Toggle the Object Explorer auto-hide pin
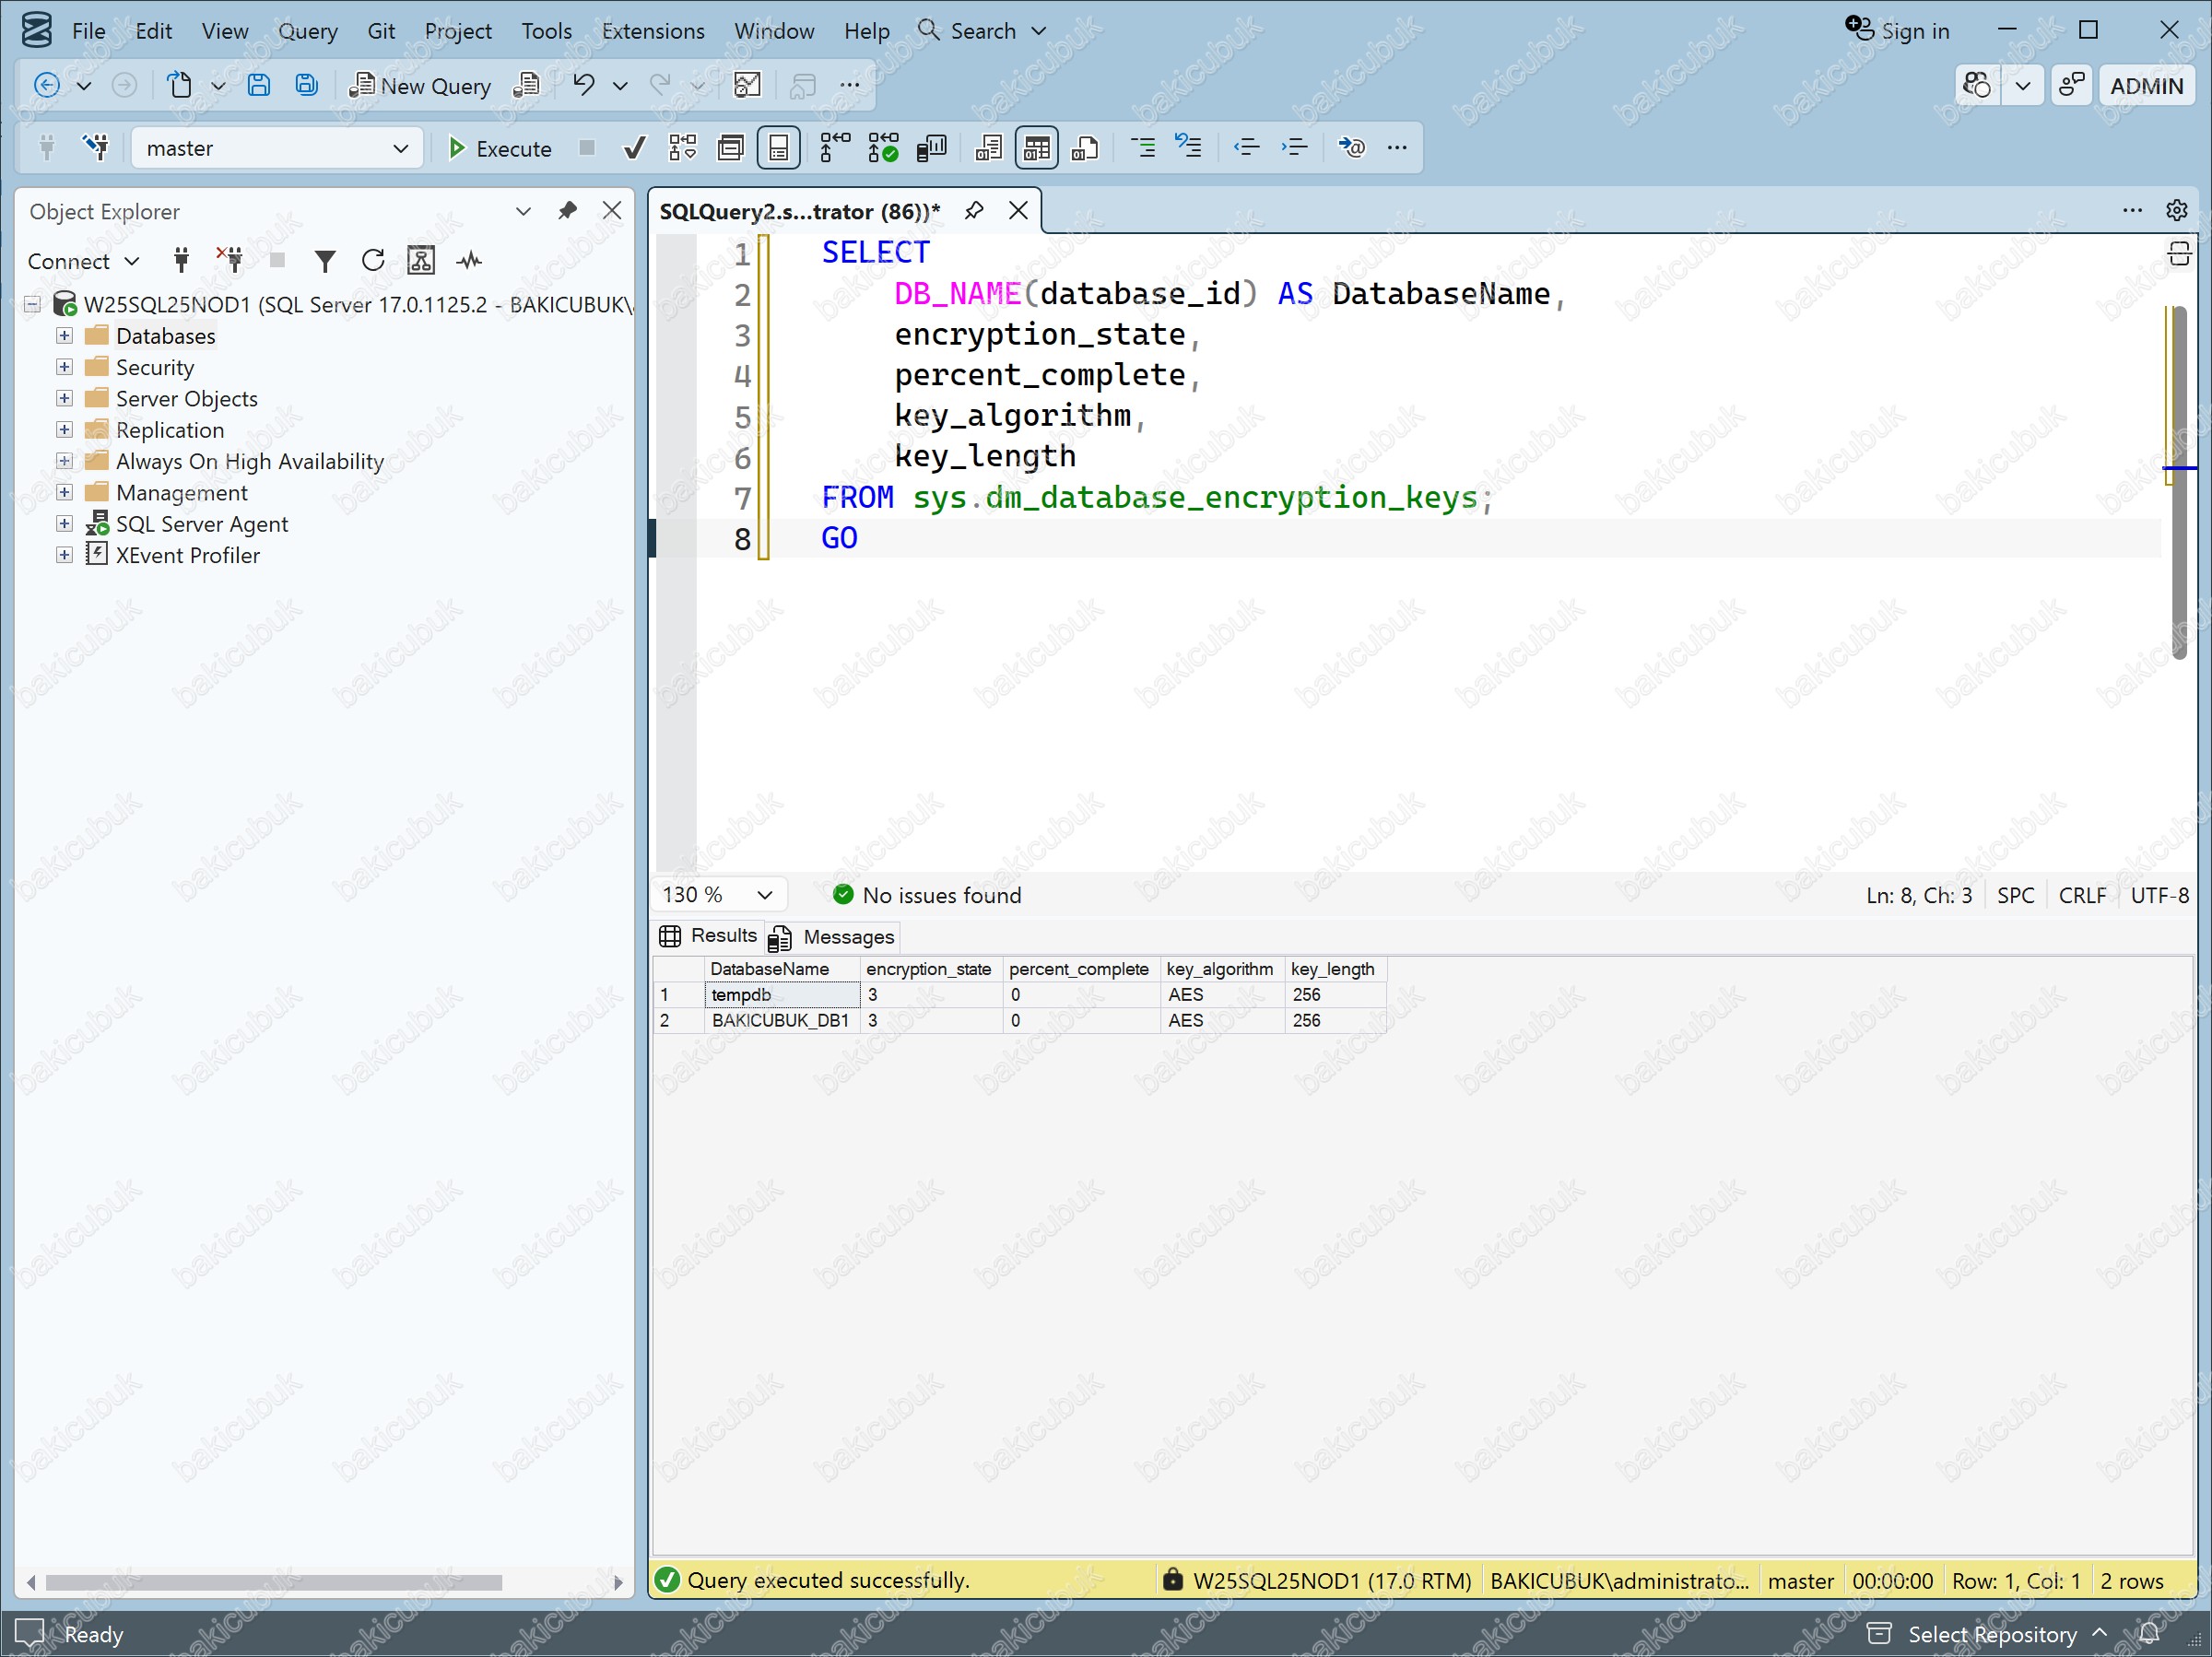The width and height of the screenshot is (2212, 1657). (x=567, y=211)
